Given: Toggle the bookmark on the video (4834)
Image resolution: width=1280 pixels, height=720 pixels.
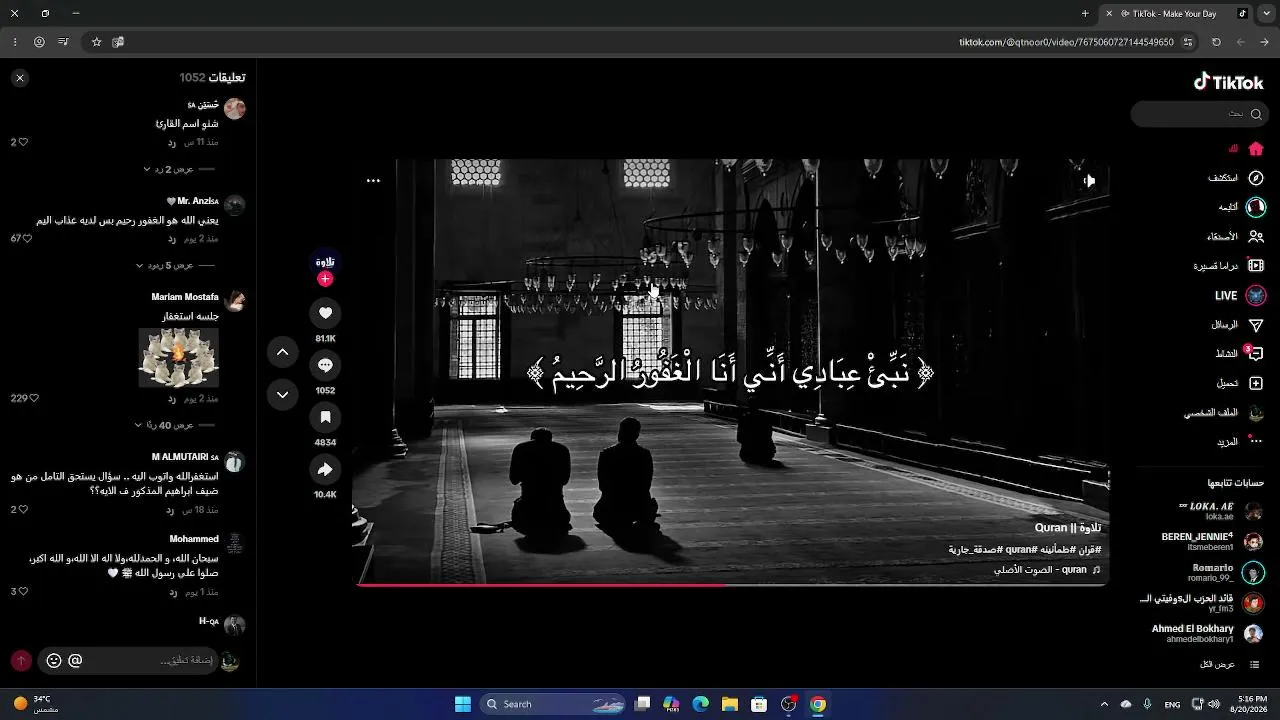Looking at the screenshot, I should [x=325, y=417].
